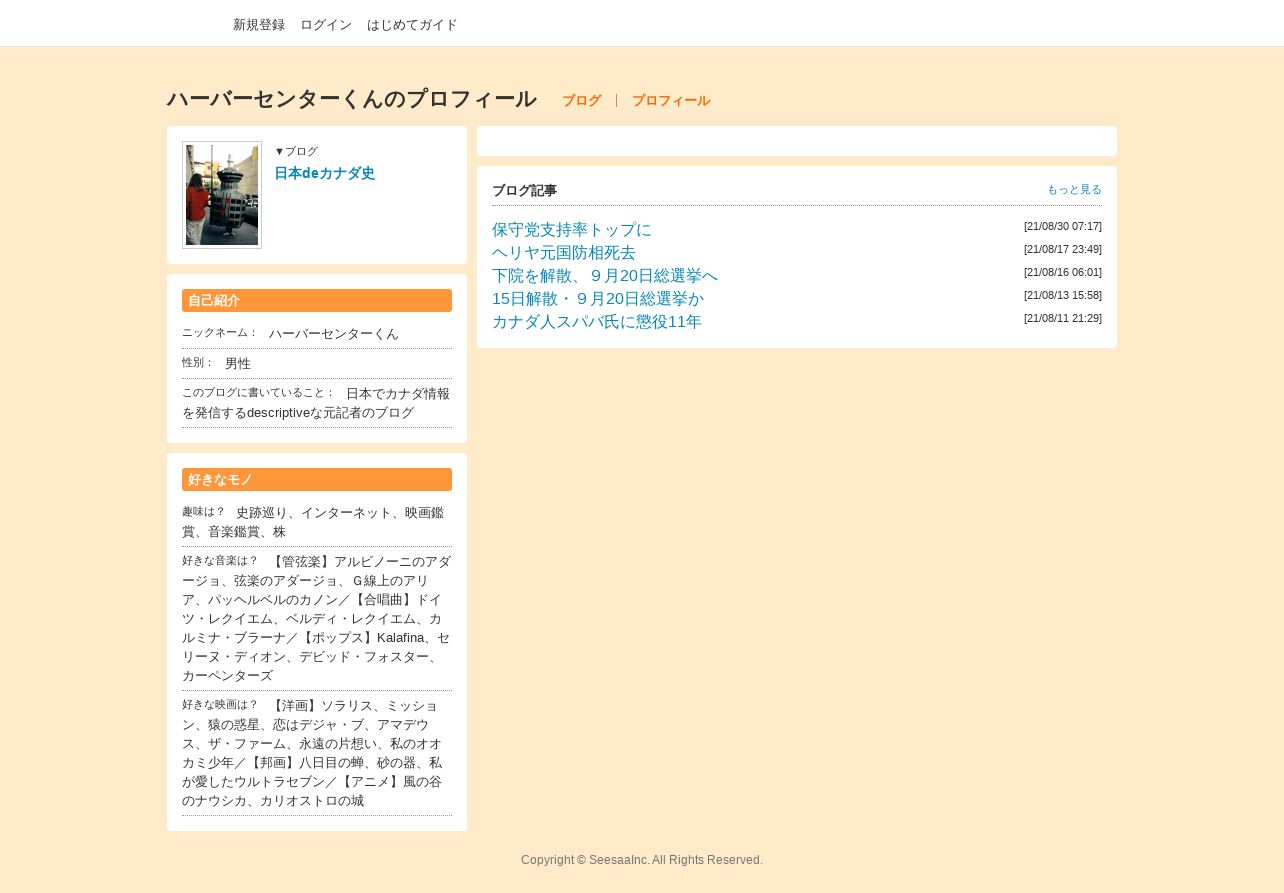Image resolution: width=1284 pixels, height=893 pixels.
Task: Open article ヘリヤ元国防相死去
Action: pos(564,253)
